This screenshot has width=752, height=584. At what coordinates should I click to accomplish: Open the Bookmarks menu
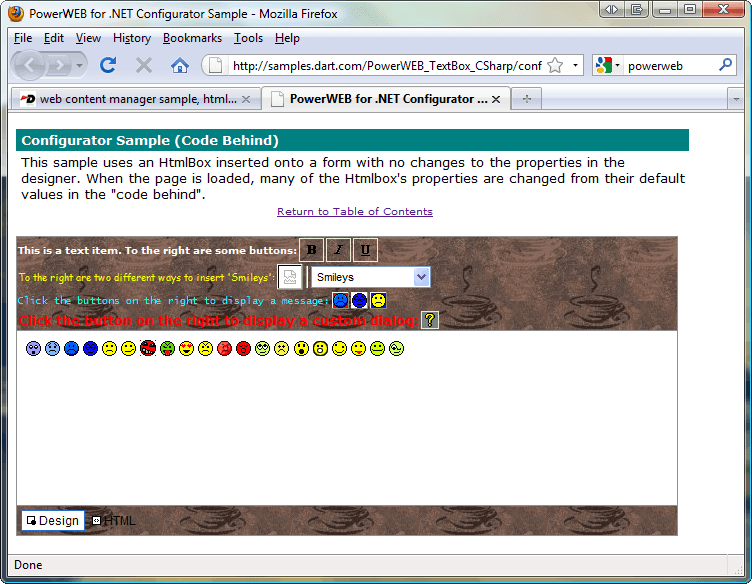[x=192, y=38]
